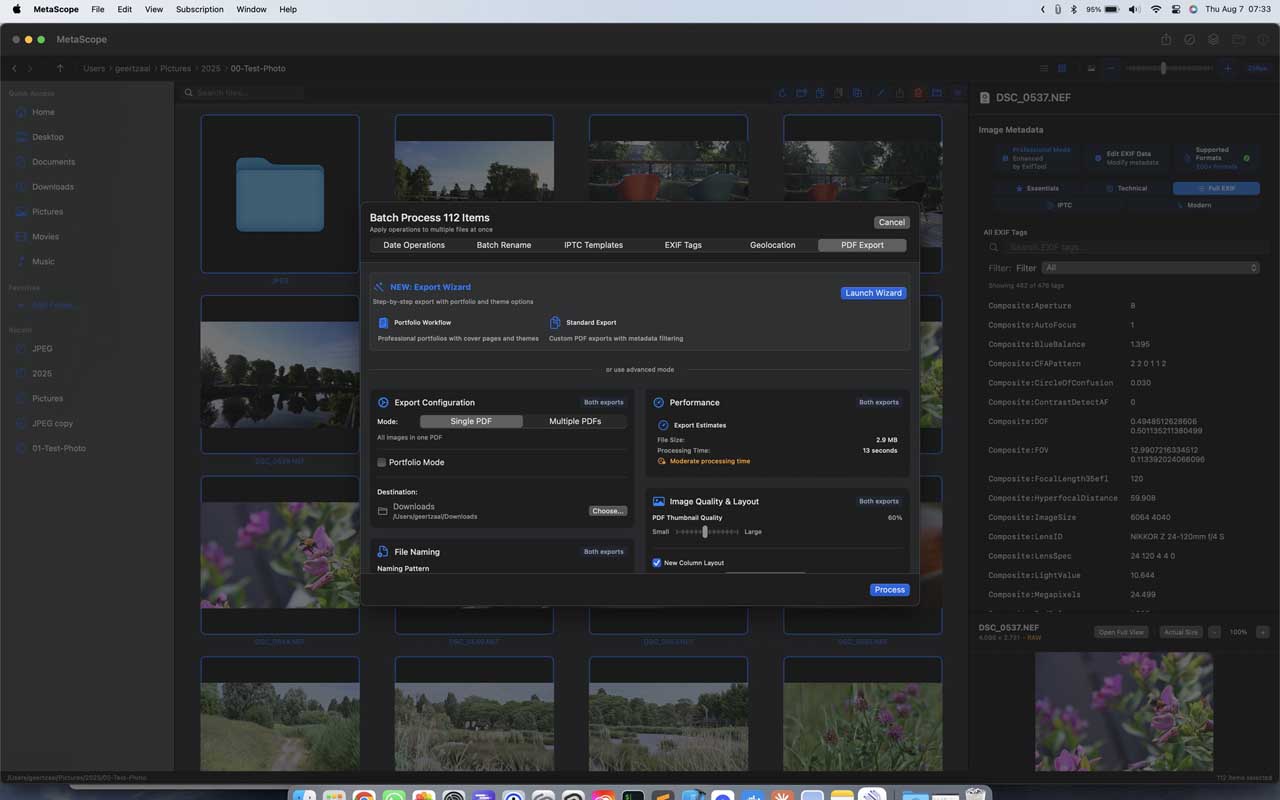Image resolution: width=1280 pixels, height=800 pixels.
Task: Open Movies in the sidebar
Action: [x=45, y=237]
